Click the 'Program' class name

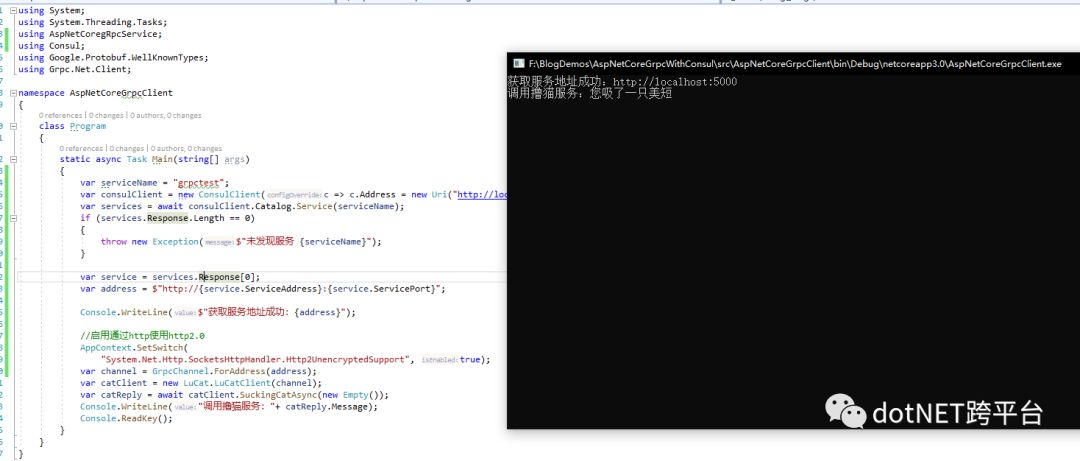pyautogui.click(x=87, y=126)
